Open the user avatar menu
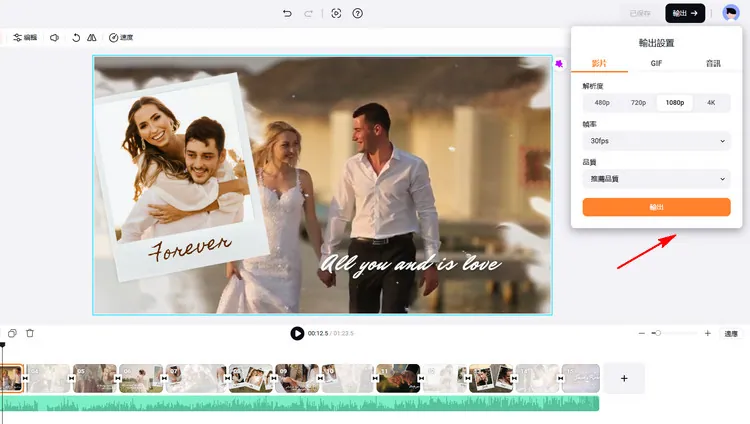This screenshot has width=750, height=424. tap(730, 13)
